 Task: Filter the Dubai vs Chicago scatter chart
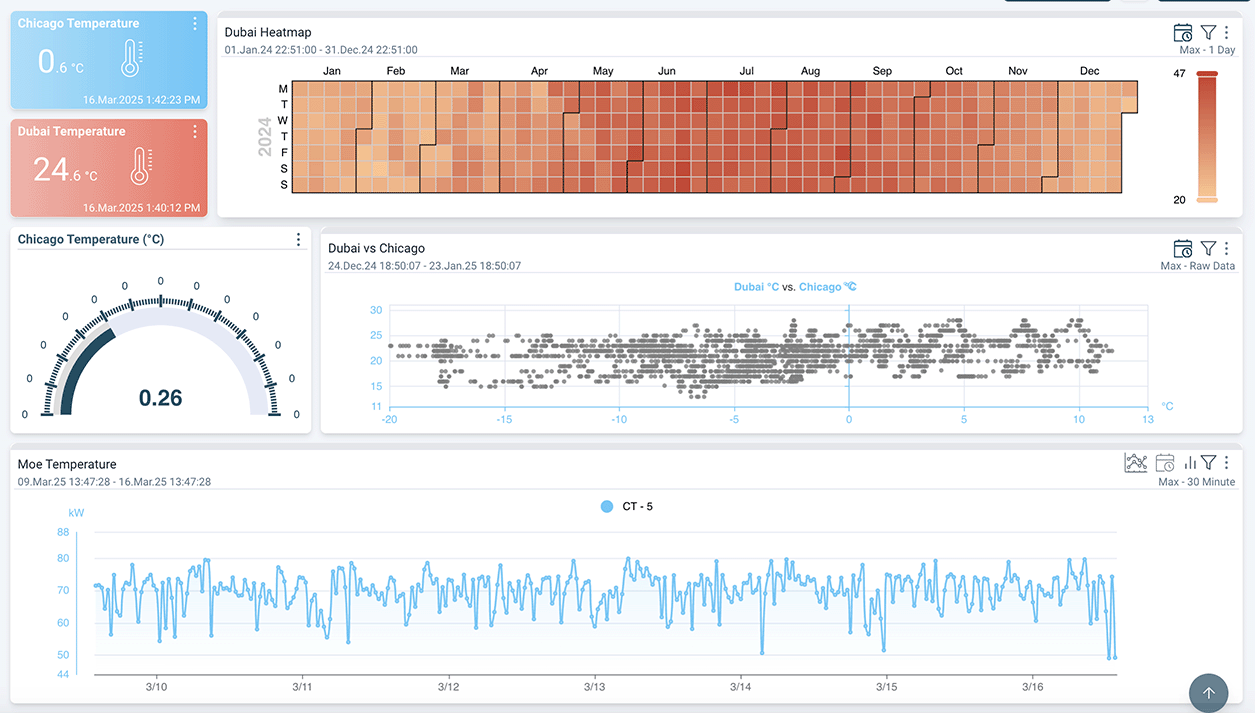(x=1208, y=248)
